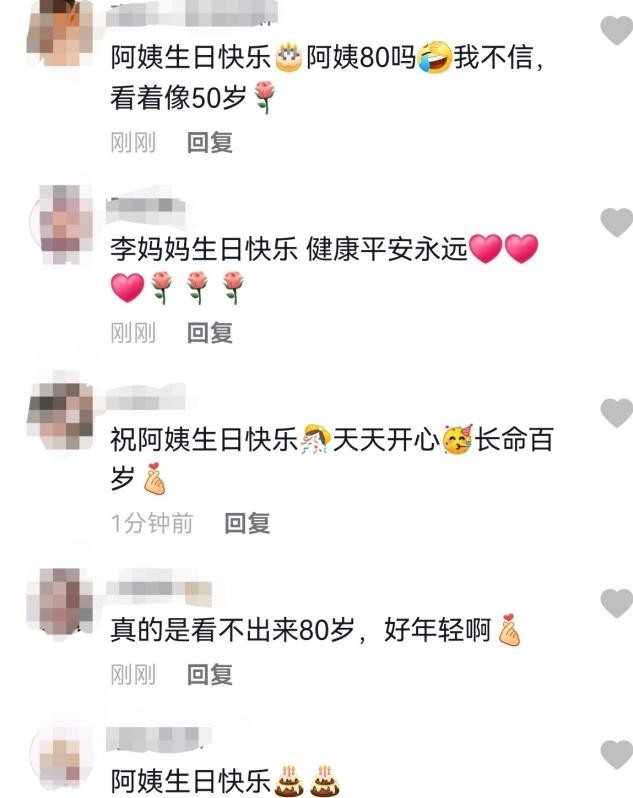Reply to the 长命百岁 comment
633x798 pixels.
click(247, 523)
